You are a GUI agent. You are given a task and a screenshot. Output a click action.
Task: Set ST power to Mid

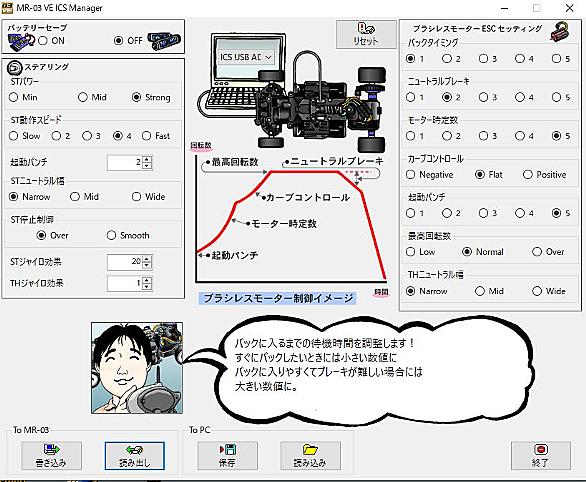[92, 97]
